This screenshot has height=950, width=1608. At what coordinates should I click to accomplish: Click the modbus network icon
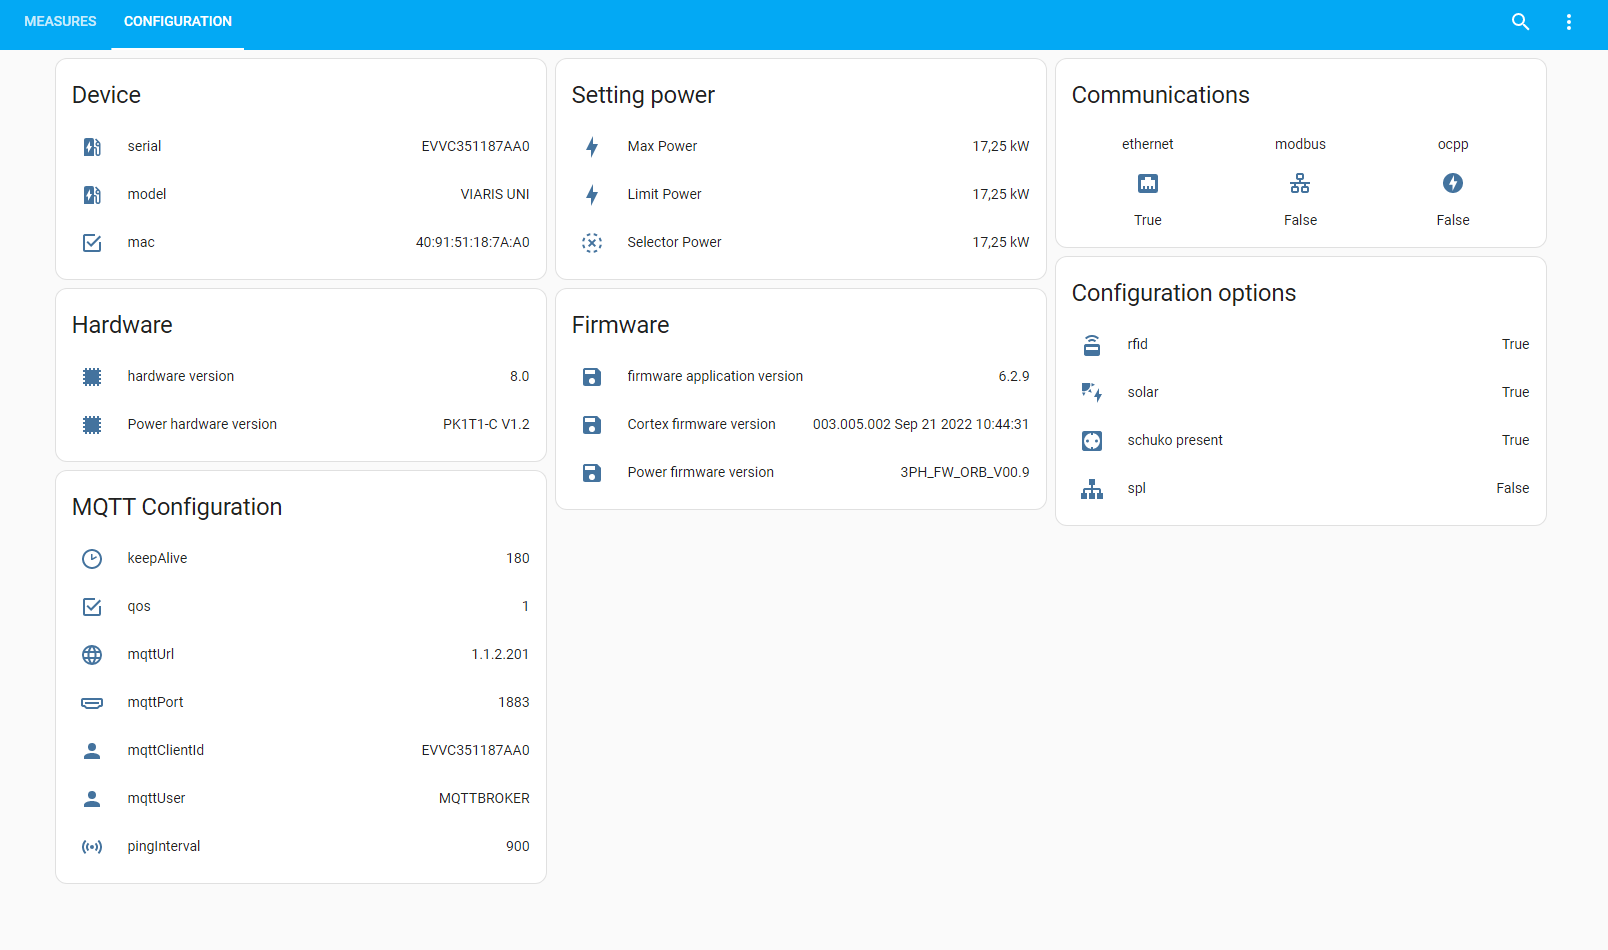pyautogui.click(x=1300, y=183)
